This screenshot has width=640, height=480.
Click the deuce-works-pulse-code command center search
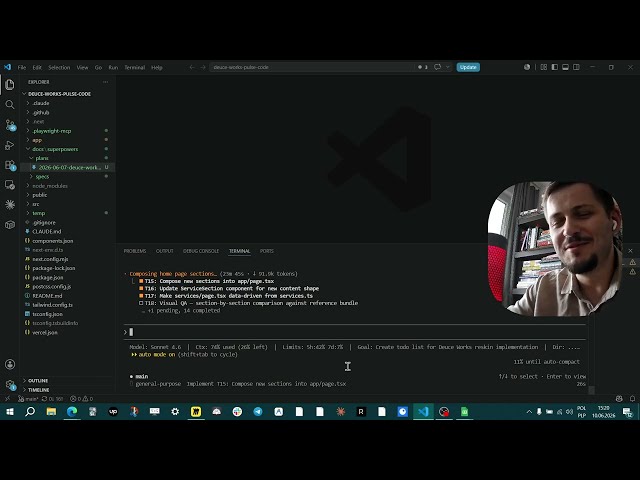[312, 67]
